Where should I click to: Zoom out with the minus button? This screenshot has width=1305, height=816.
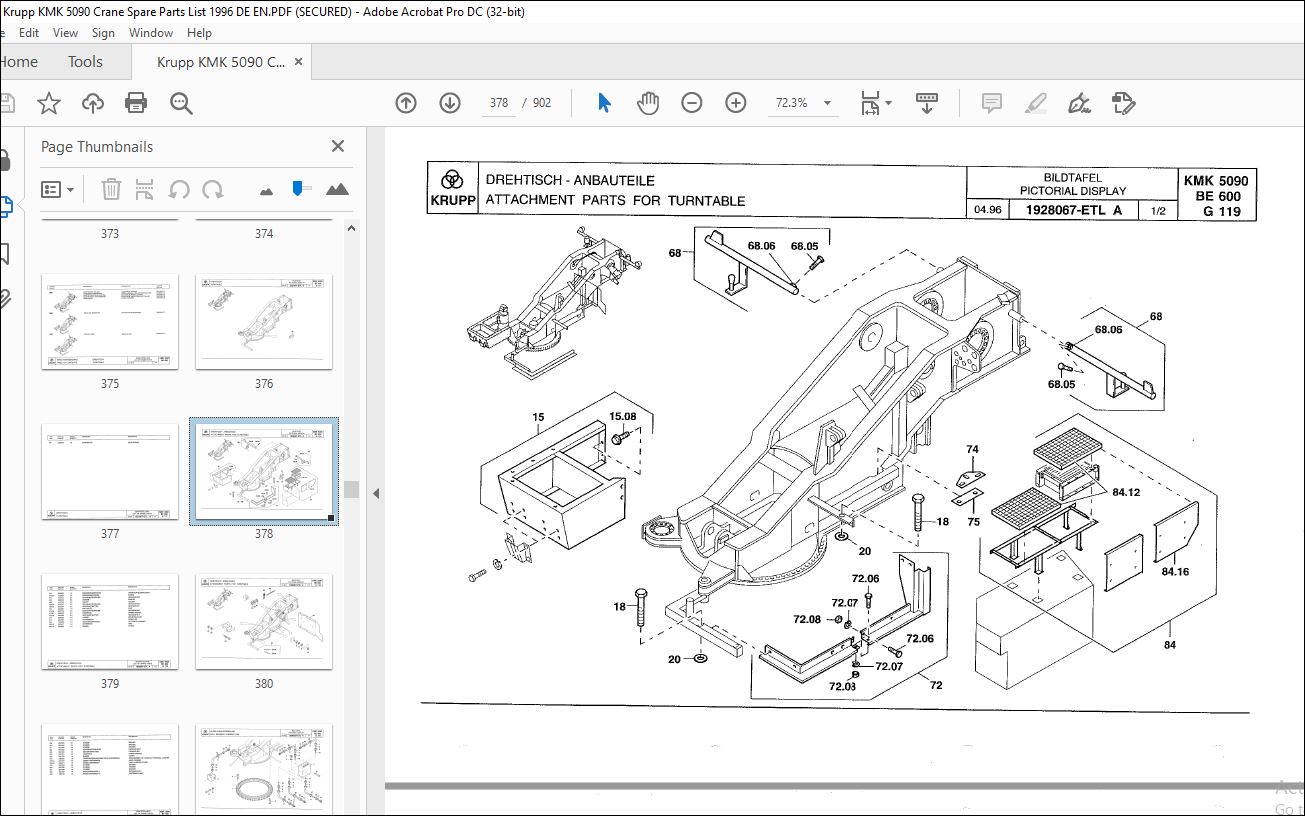(x=692, y=102)
